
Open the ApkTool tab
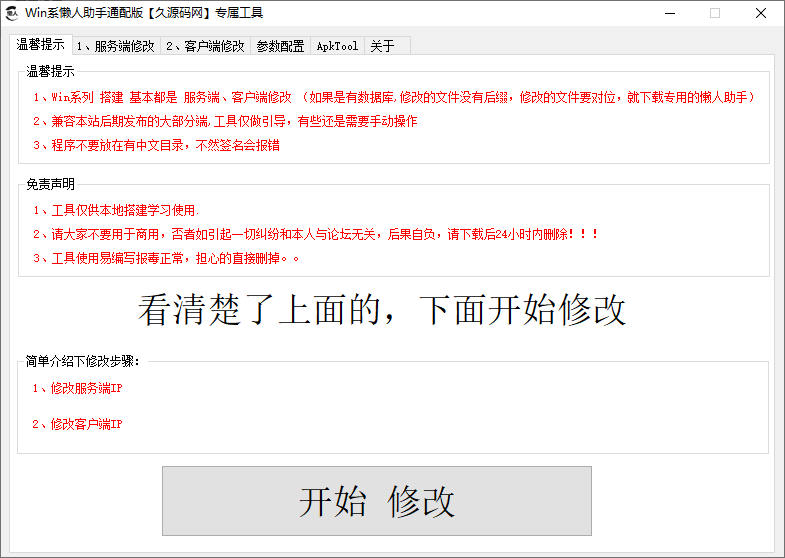[x=337, y=46]
